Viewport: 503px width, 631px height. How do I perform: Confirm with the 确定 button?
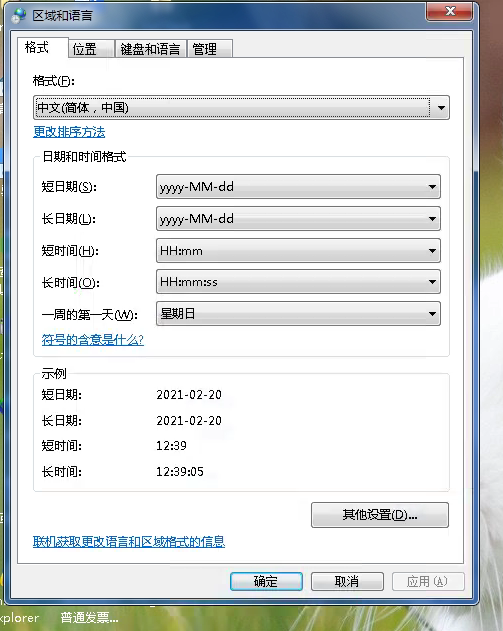pyautogui.click(x=266, y=582)
